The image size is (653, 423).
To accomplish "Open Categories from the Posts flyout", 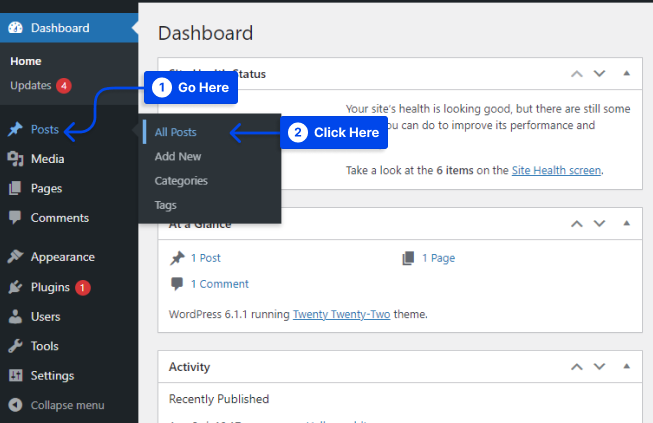I will click(x=181, y=181).
